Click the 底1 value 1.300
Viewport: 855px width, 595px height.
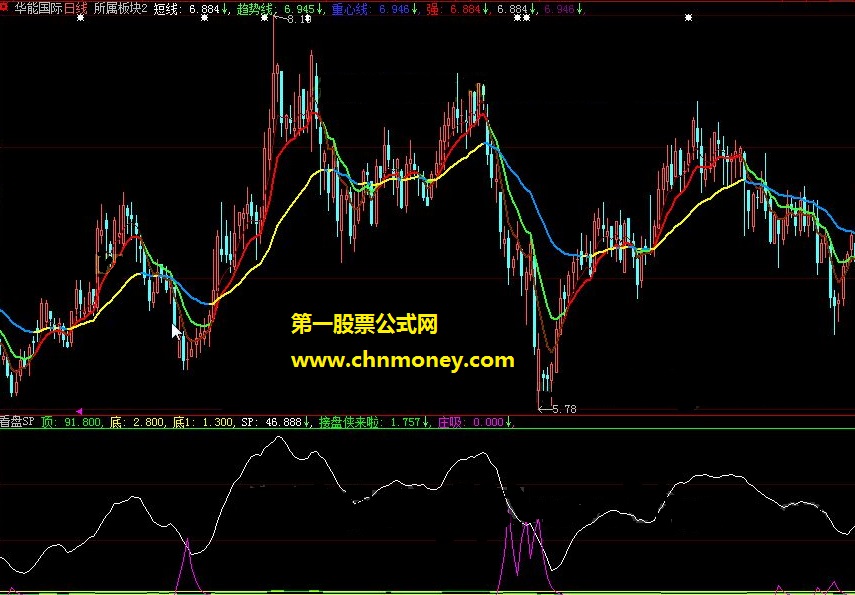(218, 422)
